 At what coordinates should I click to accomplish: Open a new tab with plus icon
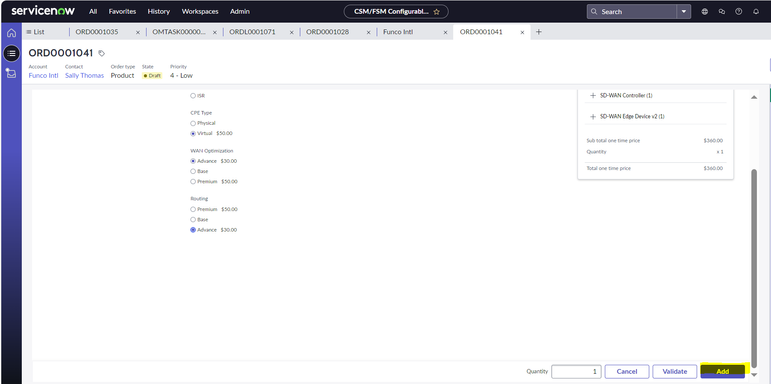pyautogui.click(x=538, y=32)
